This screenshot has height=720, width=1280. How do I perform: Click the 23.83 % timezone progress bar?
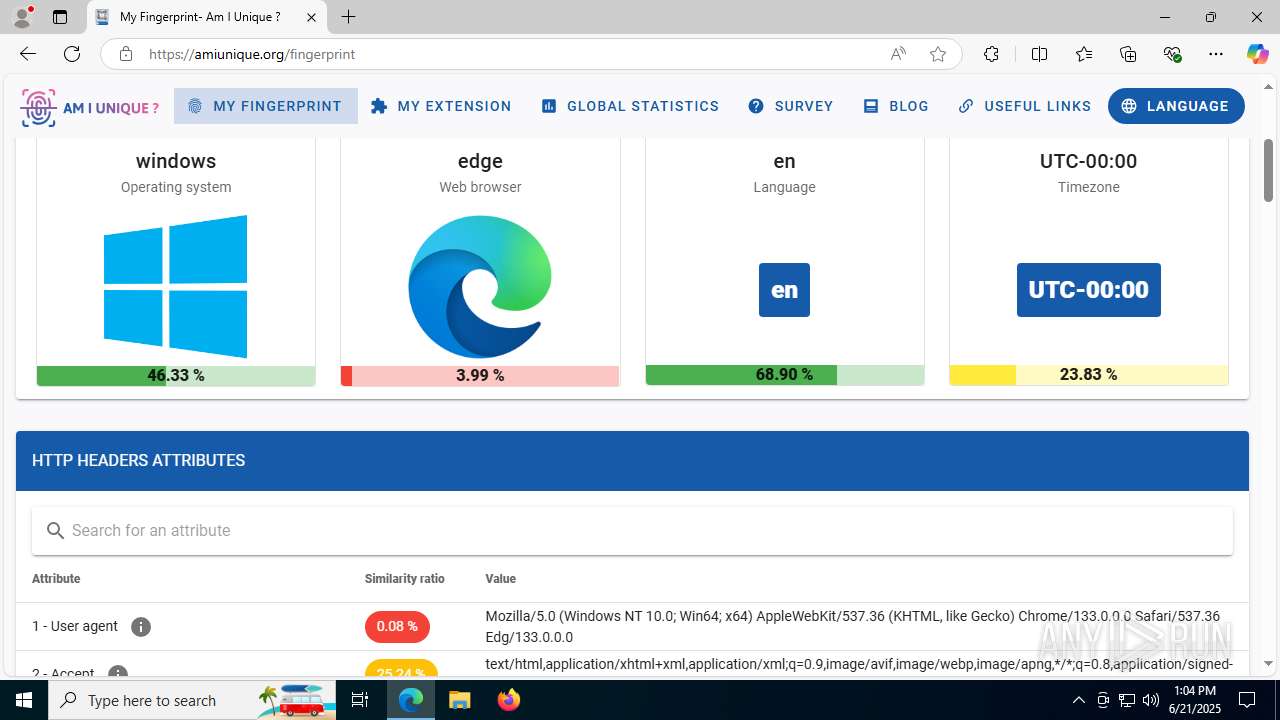[x=1088, y=375]
